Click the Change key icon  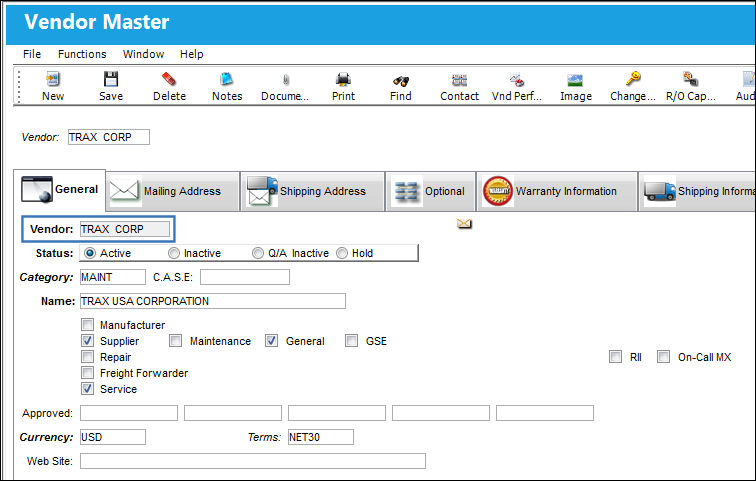pyautogui.click(x=633, y=79)
